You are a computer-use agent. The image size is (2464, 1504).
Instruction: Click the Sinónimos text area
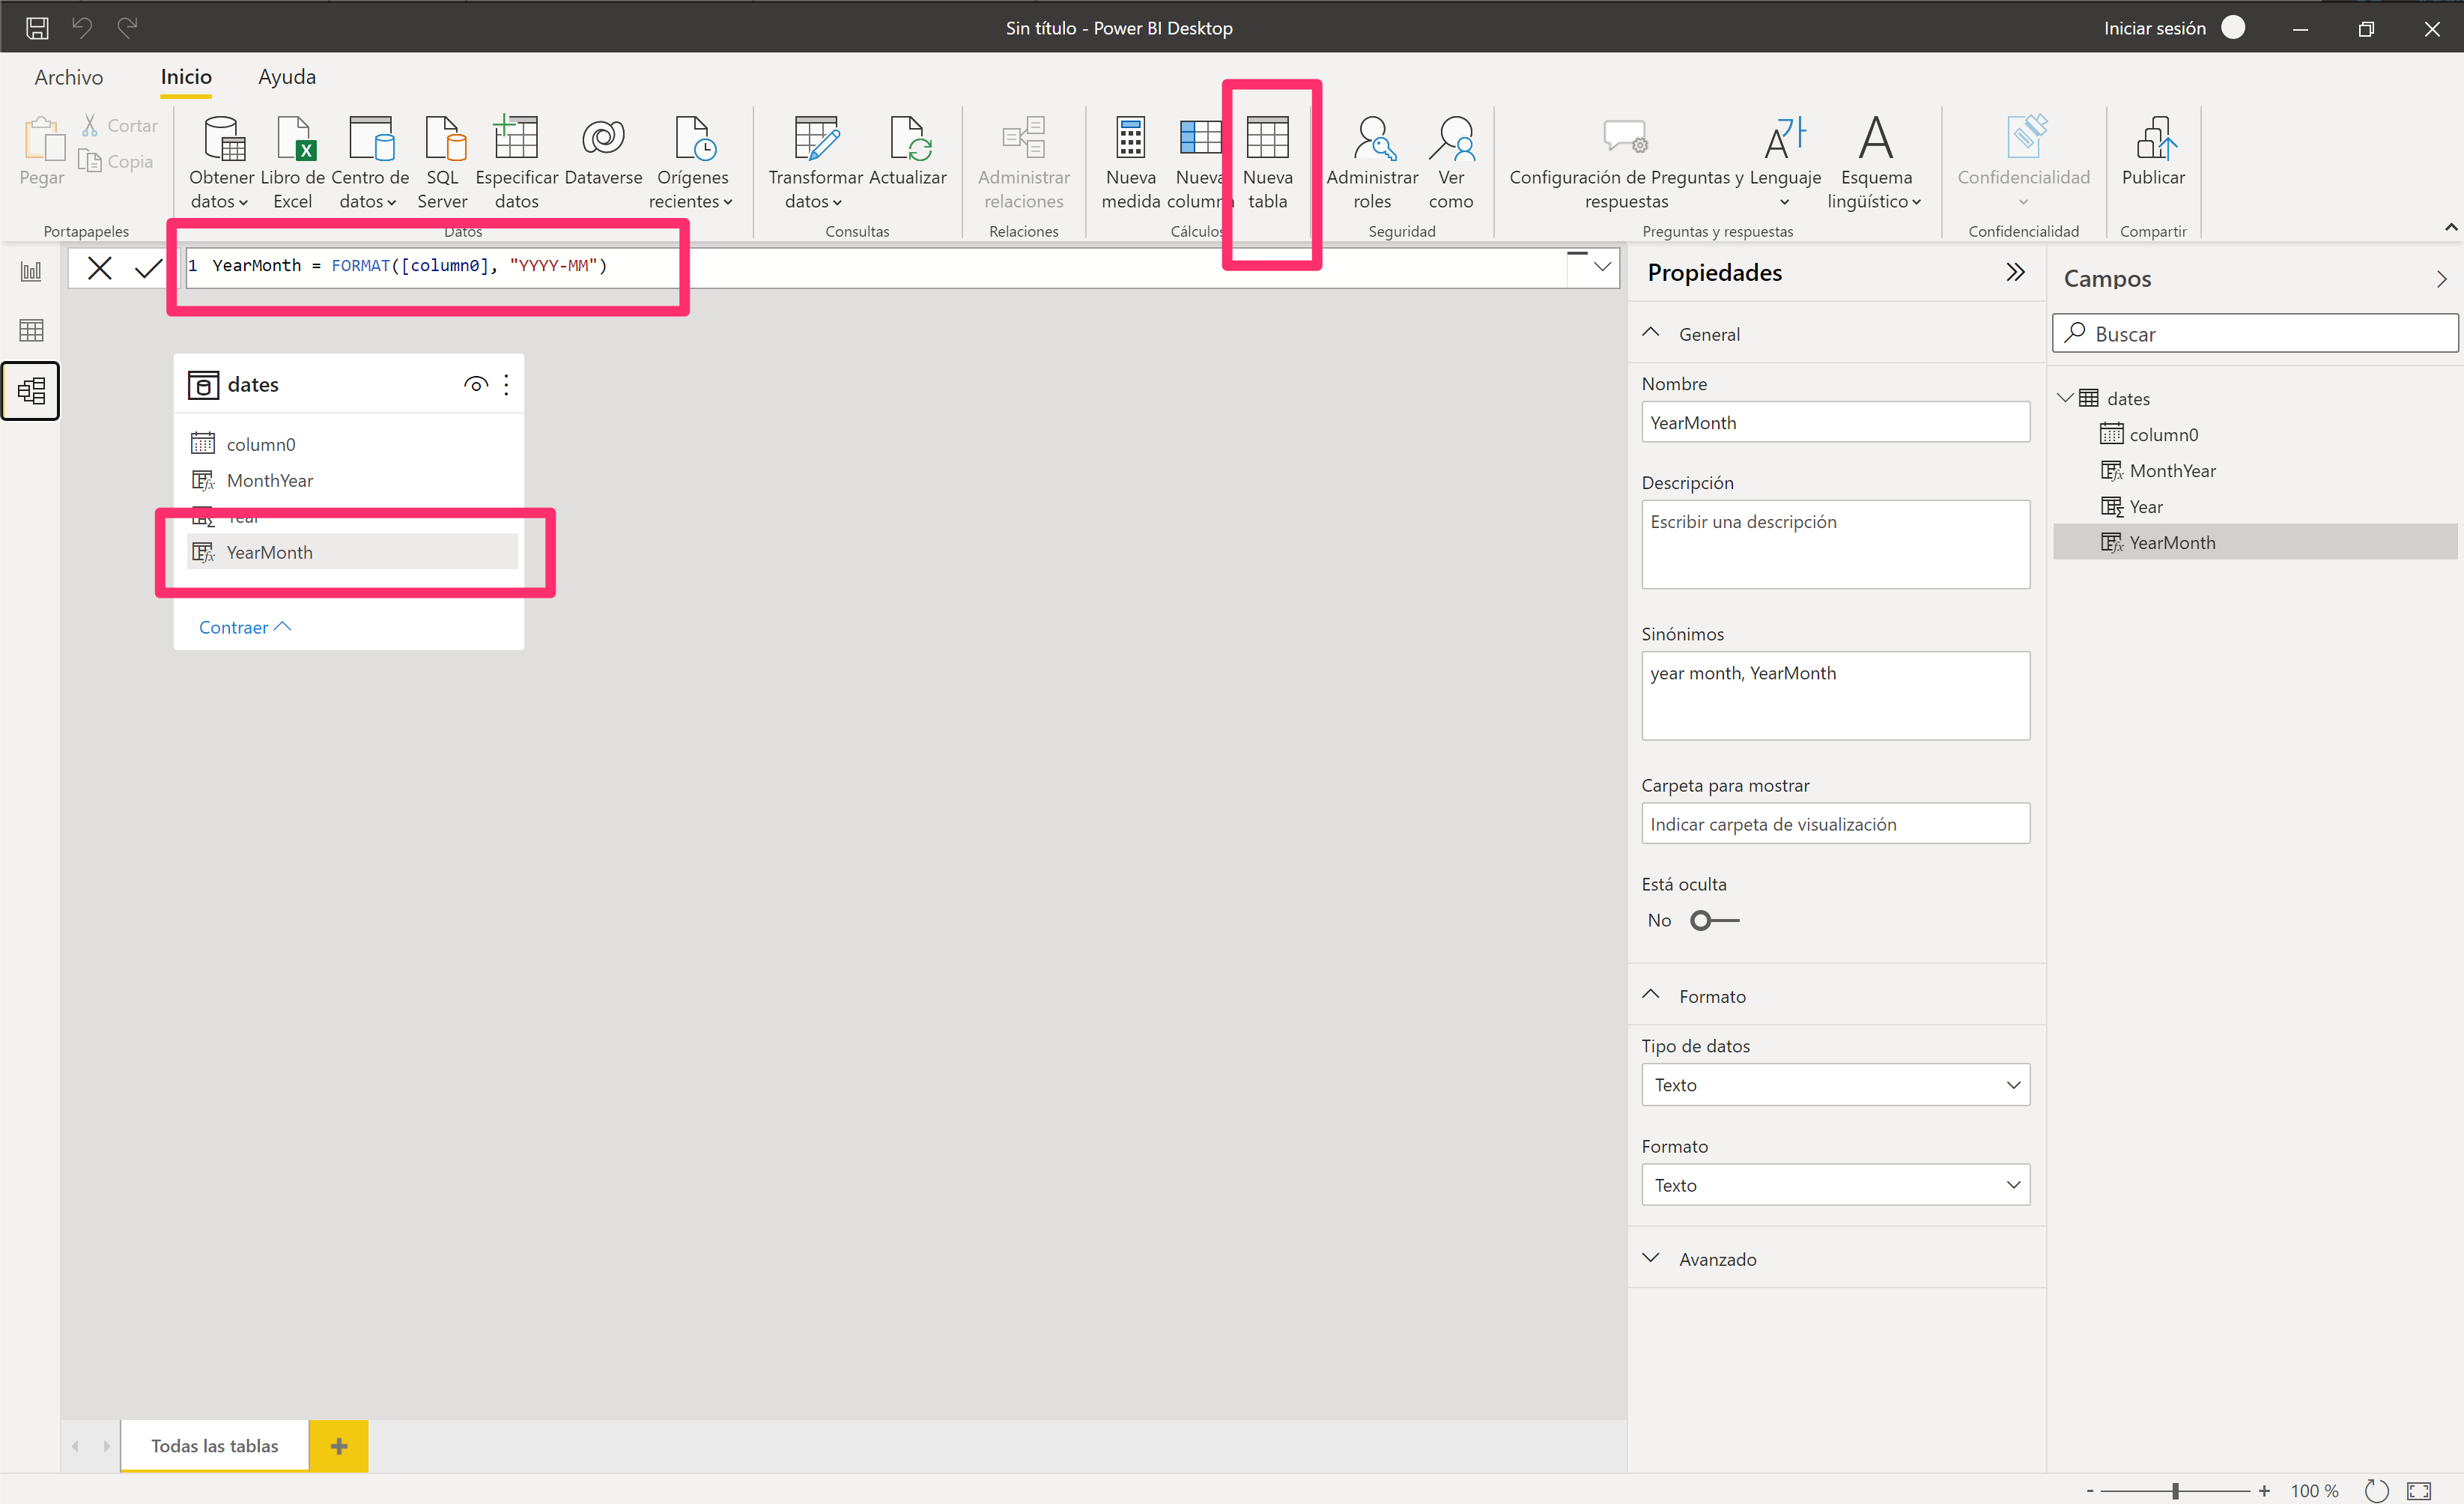pyautogui.click(x=1835, y=696)
